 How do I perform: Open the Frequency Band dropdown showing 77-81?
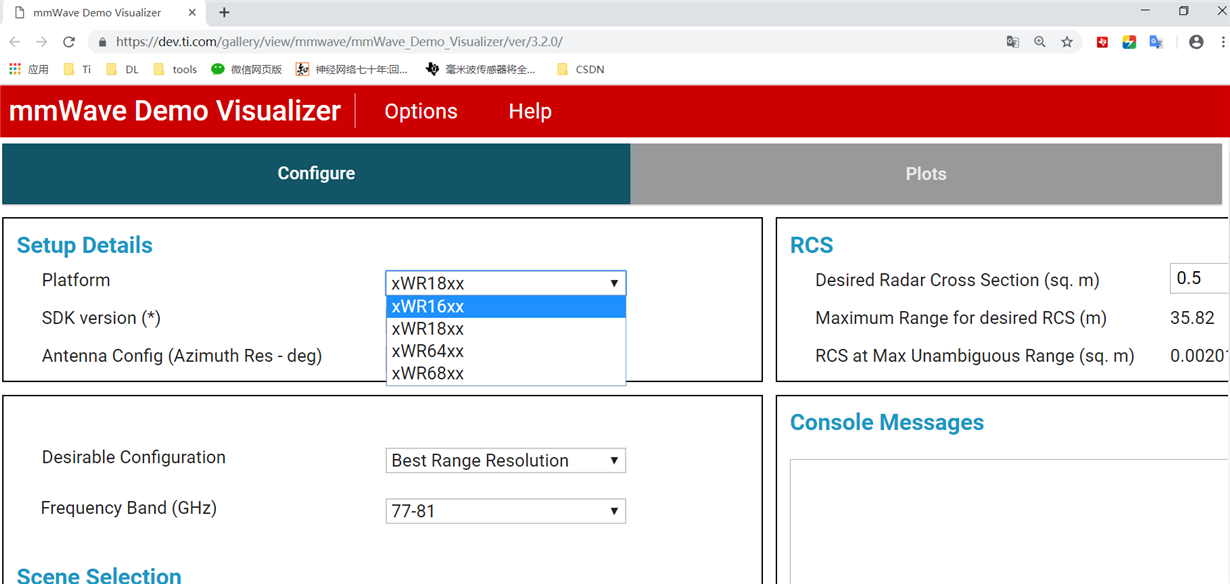click(x=506, y=511)
